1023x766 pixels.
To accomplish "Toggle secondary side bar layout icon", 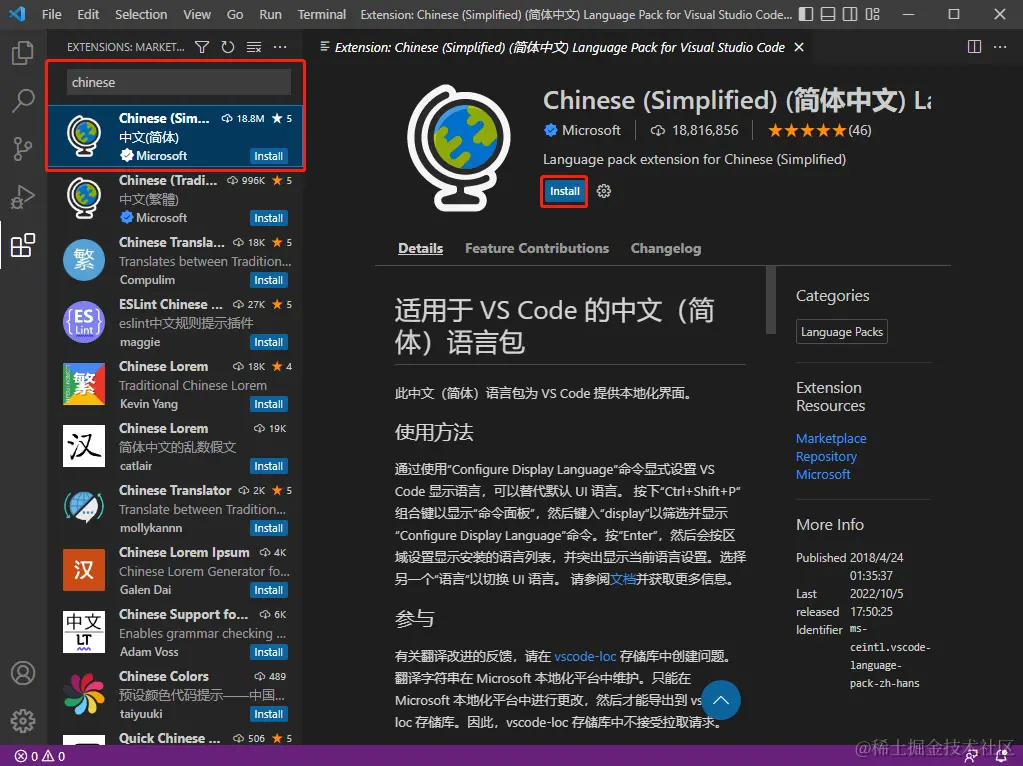I will [x=850, y=14].
